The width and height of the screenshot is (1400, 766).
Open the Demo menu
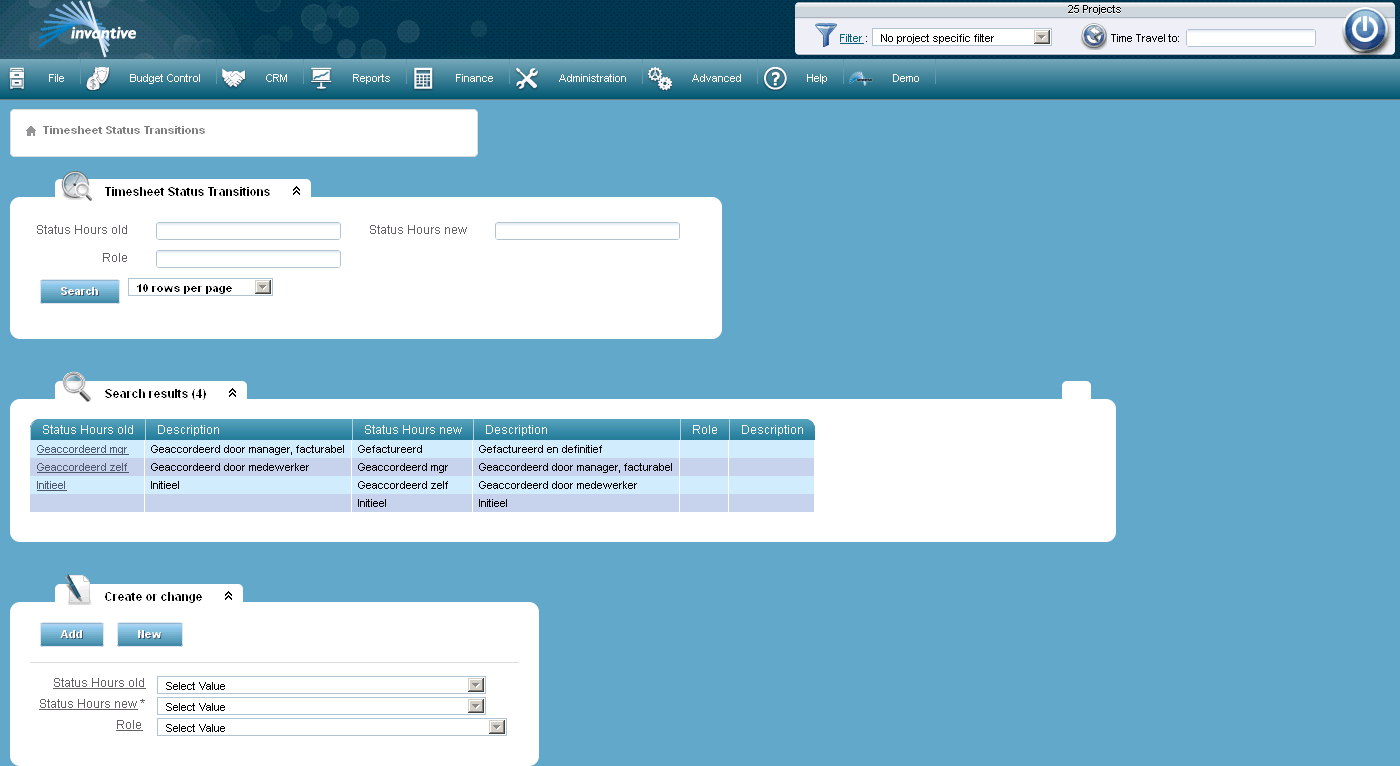pyautogui.click(x=903, y=77)
